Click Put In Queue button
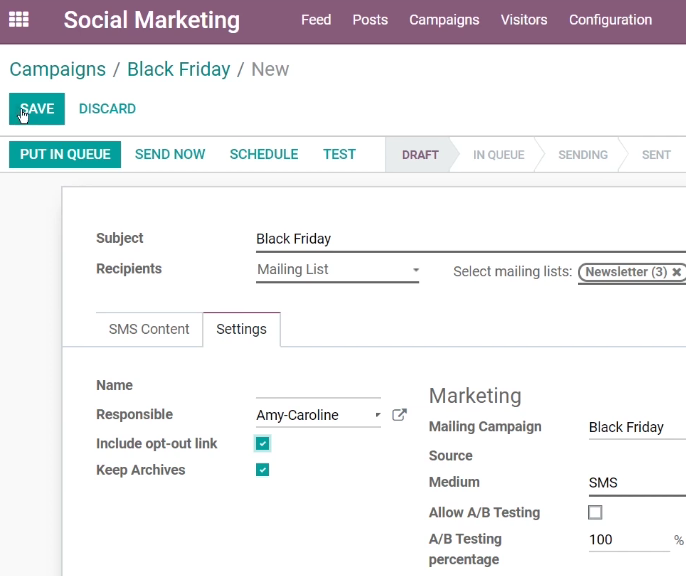This screenshot has width=686, height=576. (x=65, y=154)
